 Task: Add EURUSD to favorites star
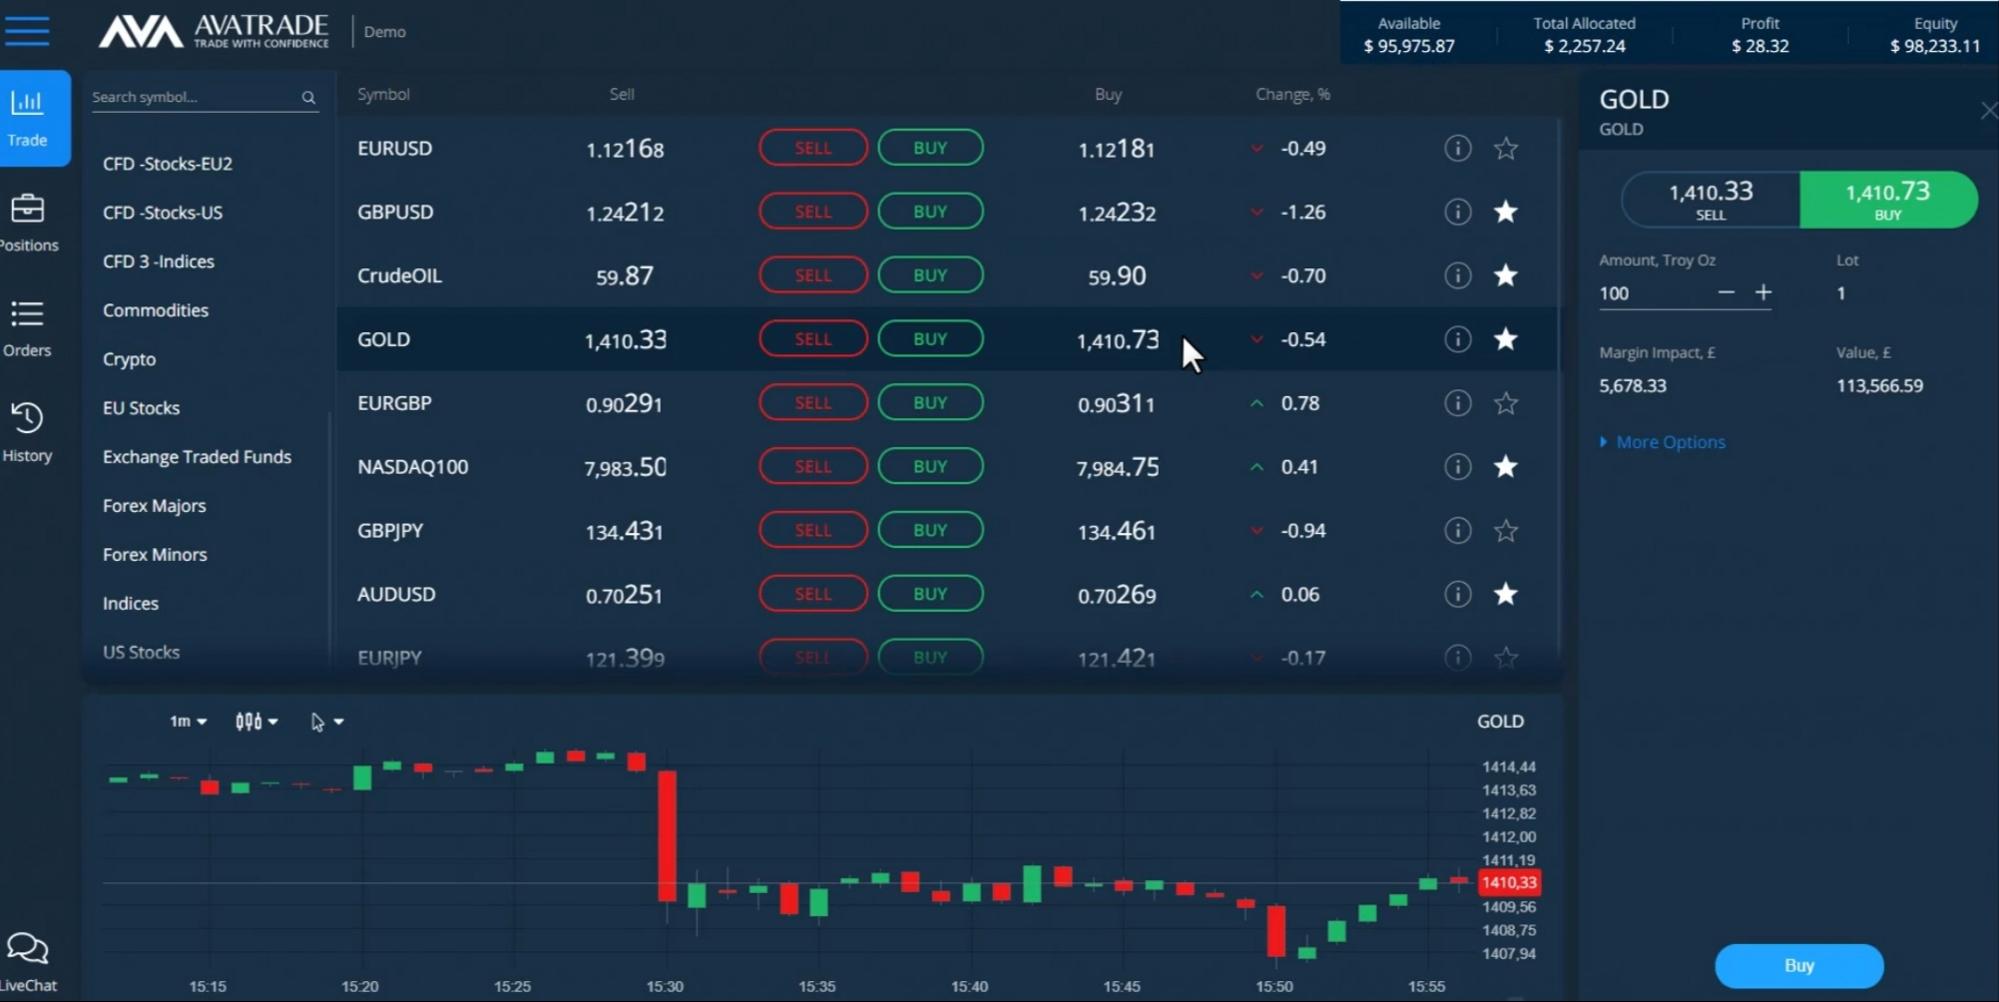pyautogui.click(x=1506, y=148)
